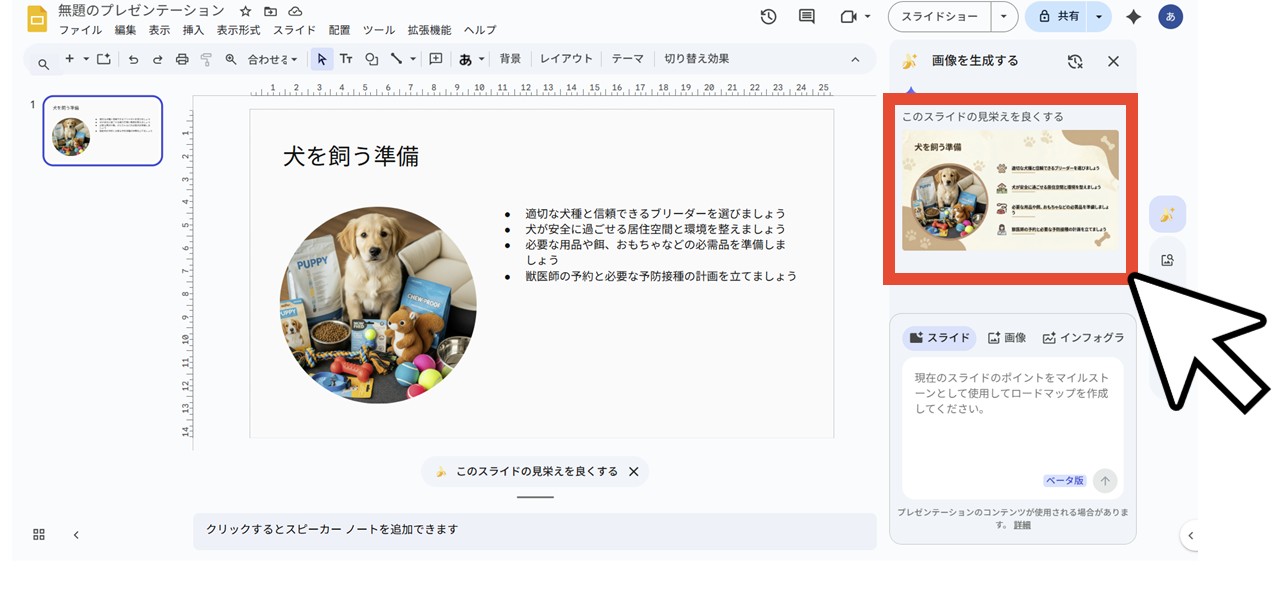Open the Gemini sparkle icon on the right edge
Viewport: 1280px width, 593px height.
[1167, 213]
